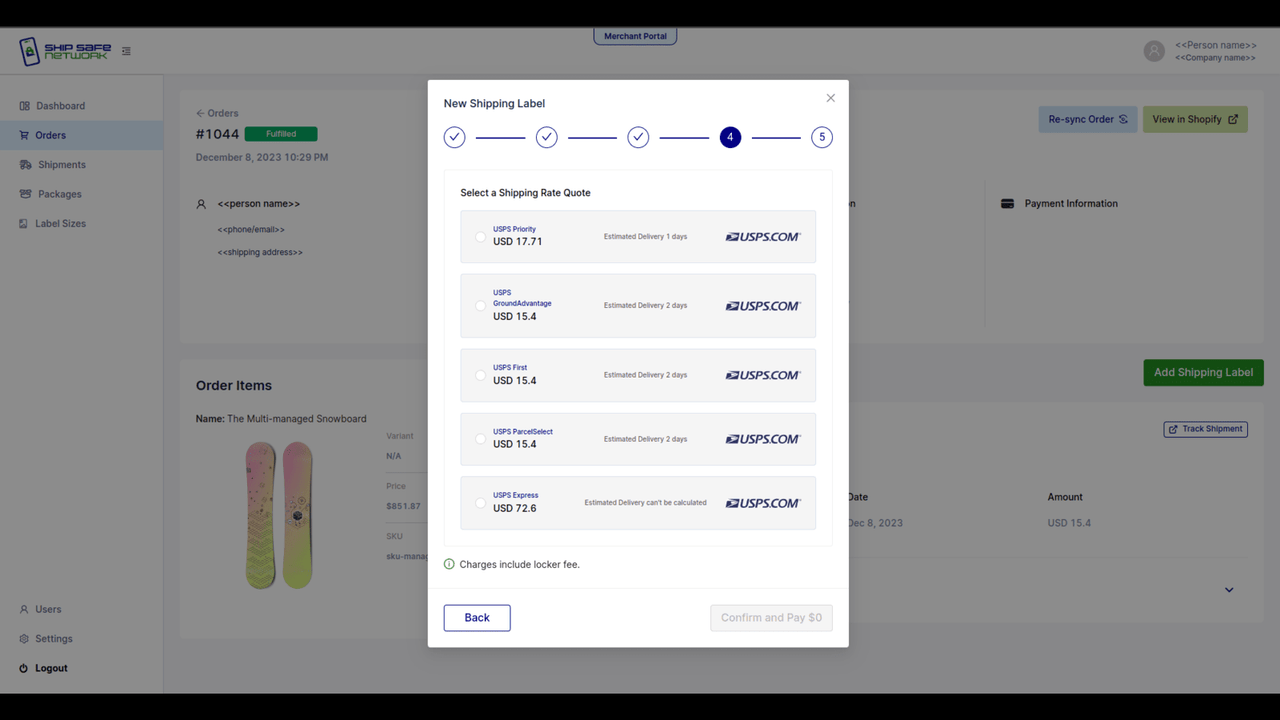Select the USPS GroundAdvantage rate radio button
Screen dimensions: 1280x720
(x=480, y=306)
